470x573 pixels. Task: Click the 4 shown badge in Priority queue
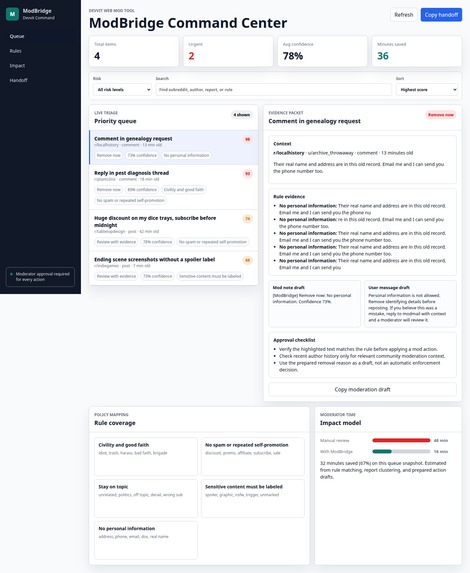point(242,115)
